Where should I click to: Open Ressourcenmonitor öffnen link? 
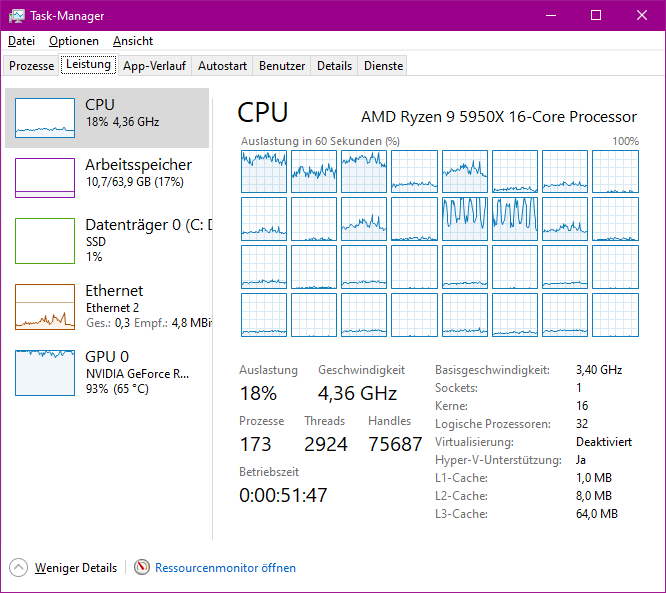coord(225,568)
